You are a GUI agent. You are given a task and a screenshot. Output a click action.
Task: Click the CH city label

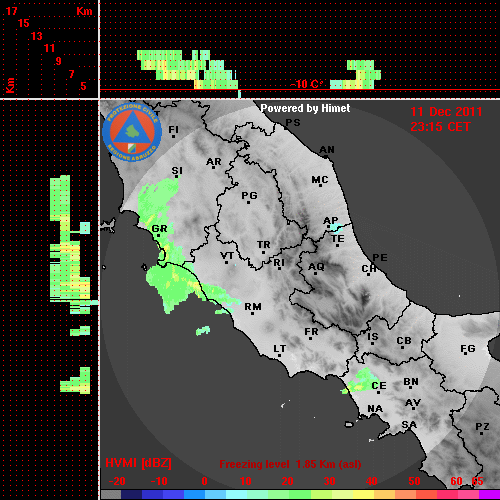[x=369, y=268]
